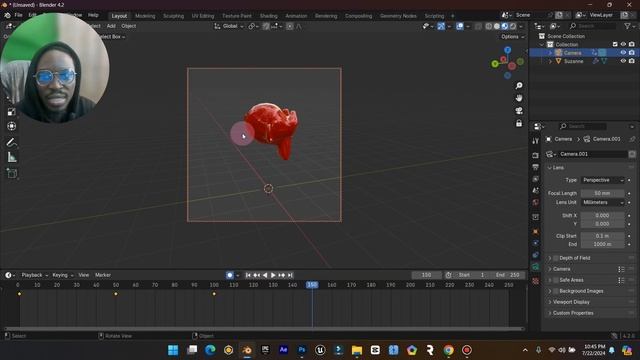Switch to the Animation workspace tab
This screenshot has height=360, width=640.
tap(296, 16)
